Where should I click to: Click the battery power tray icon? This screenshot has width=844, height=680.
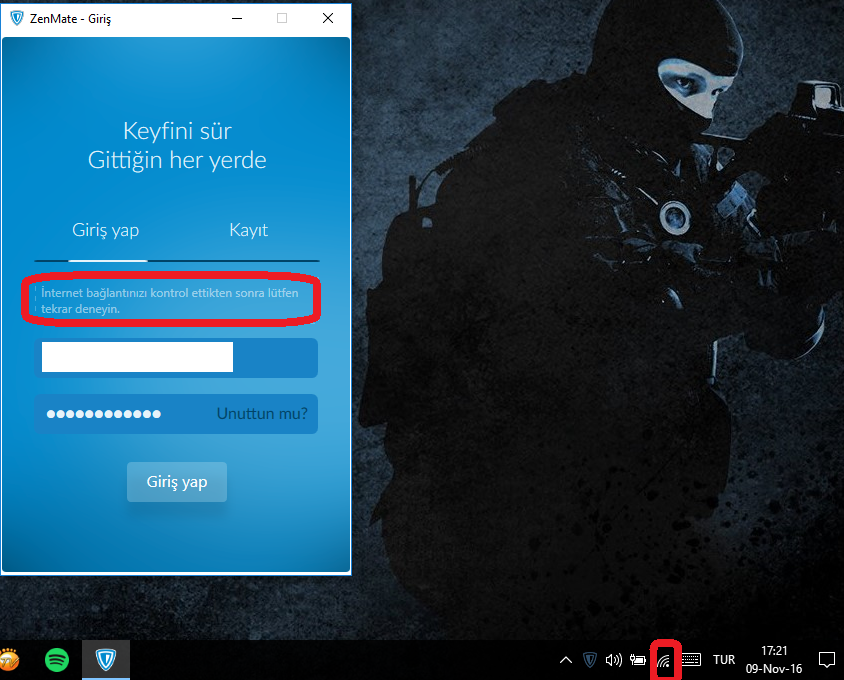point(638,660)
